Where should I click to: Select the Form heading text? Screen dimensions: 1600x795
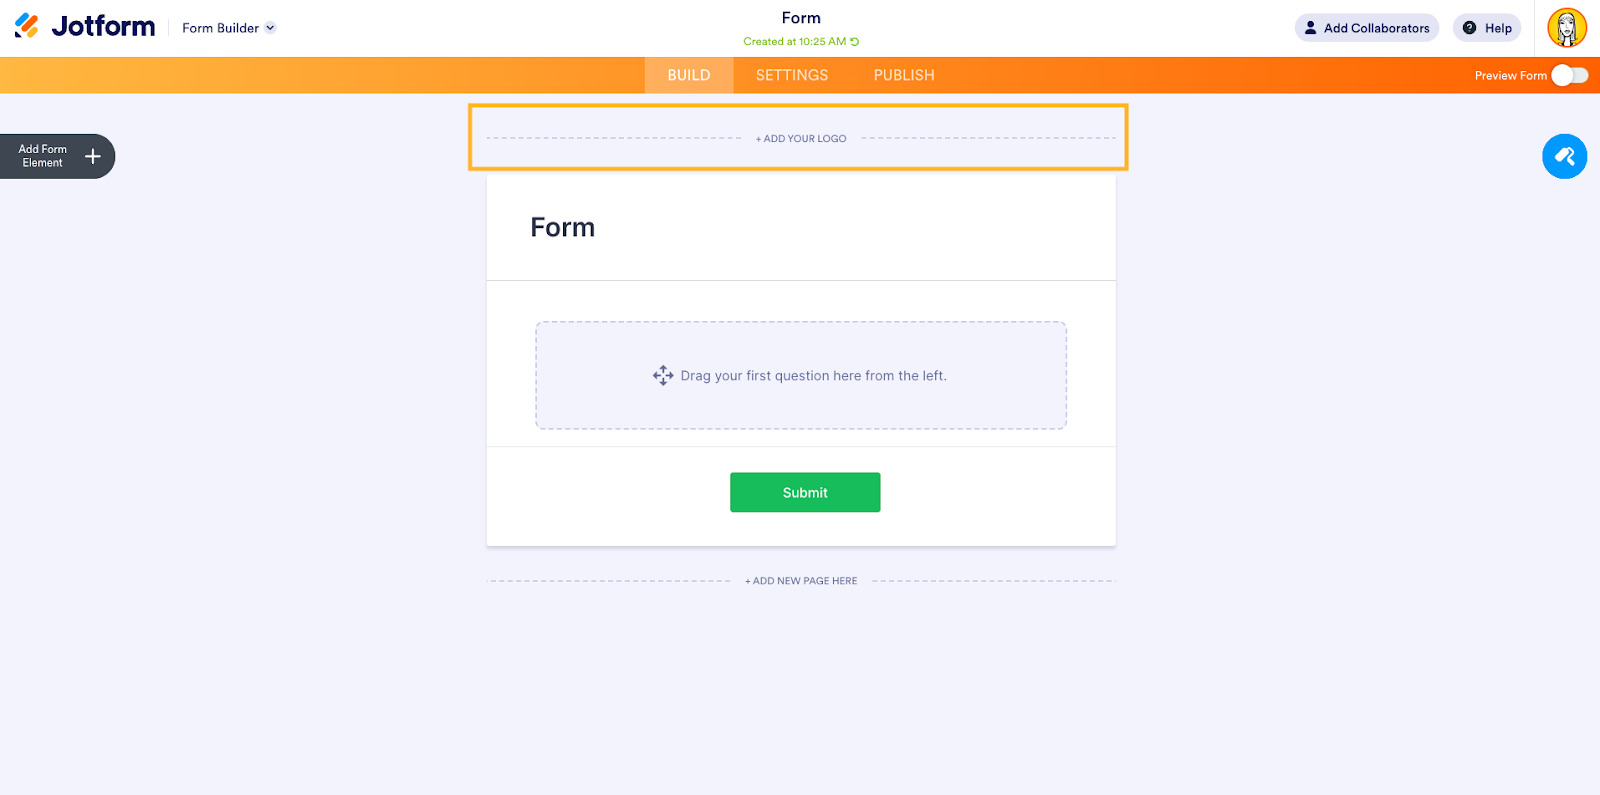coord(563,228)
